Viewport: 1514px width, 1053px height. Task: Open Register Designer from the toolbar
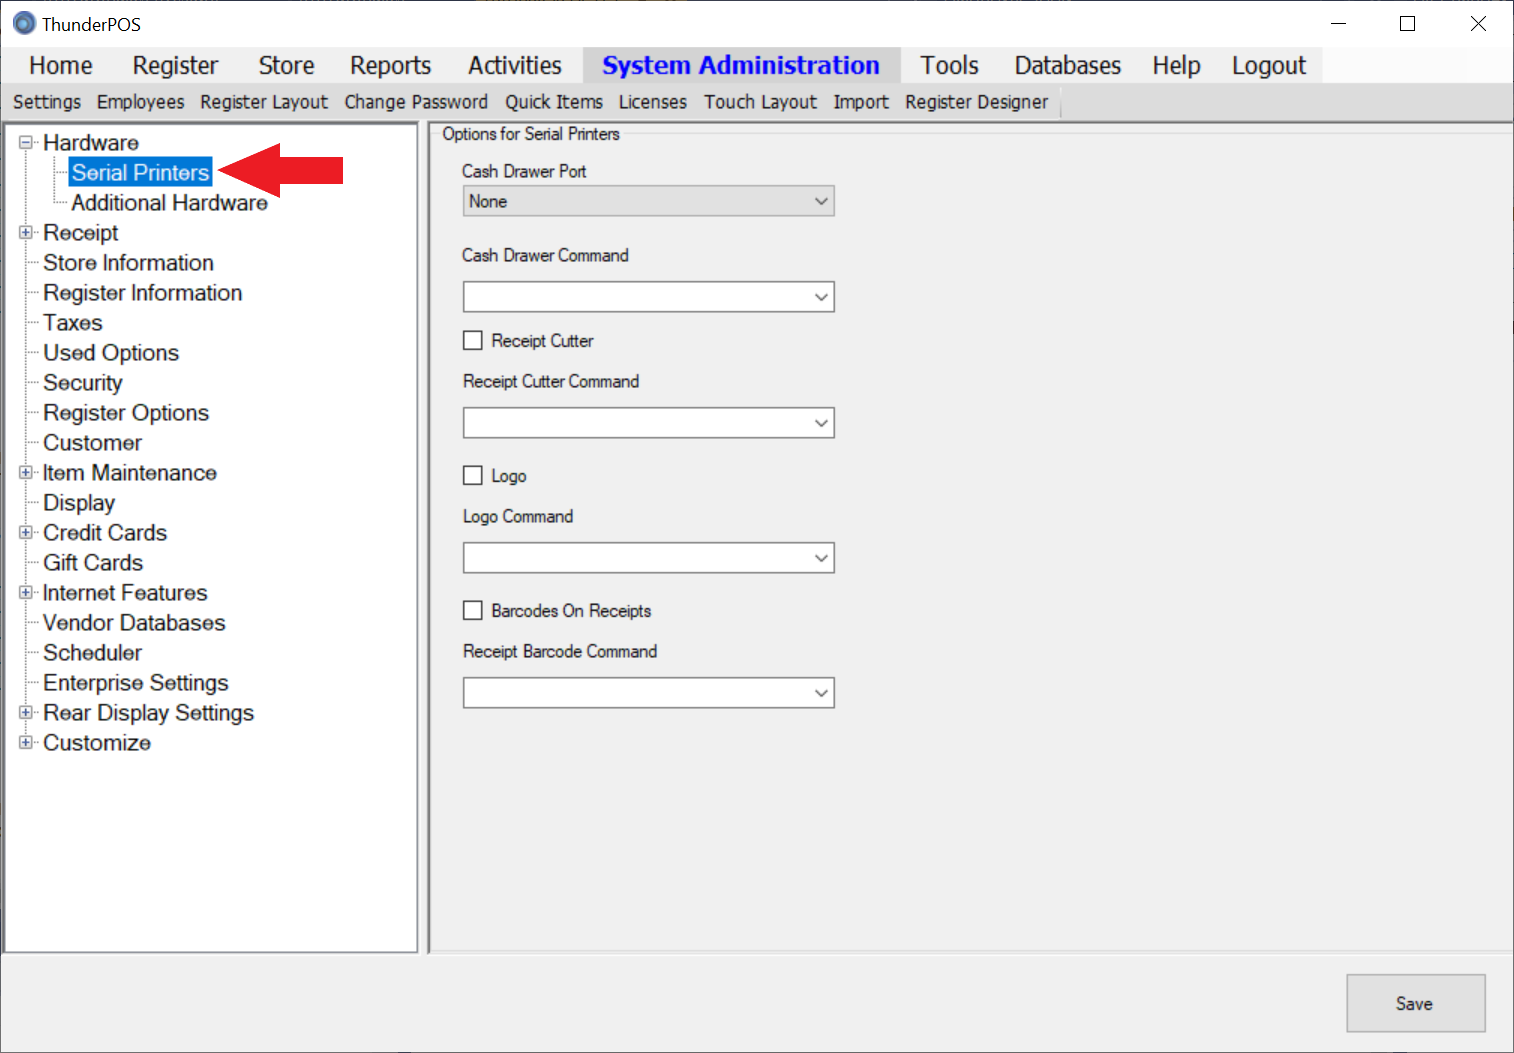tap(976, 102)
